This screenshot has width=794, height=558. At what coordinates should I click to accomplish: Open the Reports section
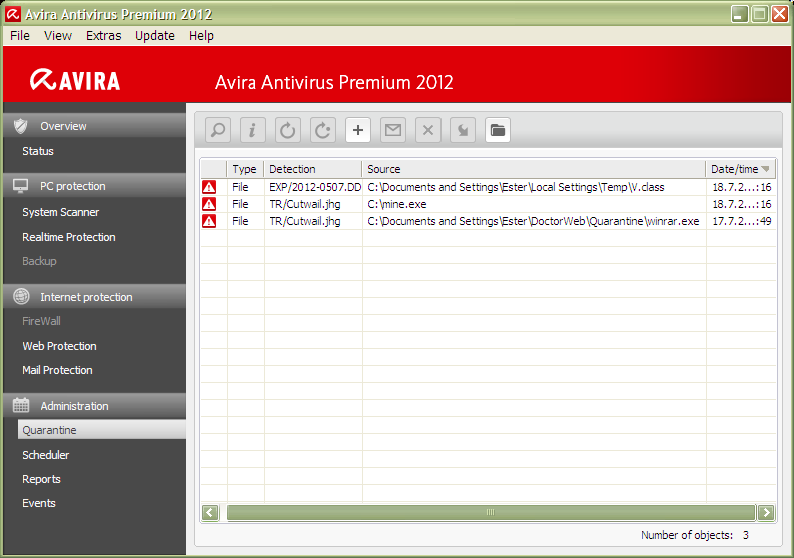(42, 479)
